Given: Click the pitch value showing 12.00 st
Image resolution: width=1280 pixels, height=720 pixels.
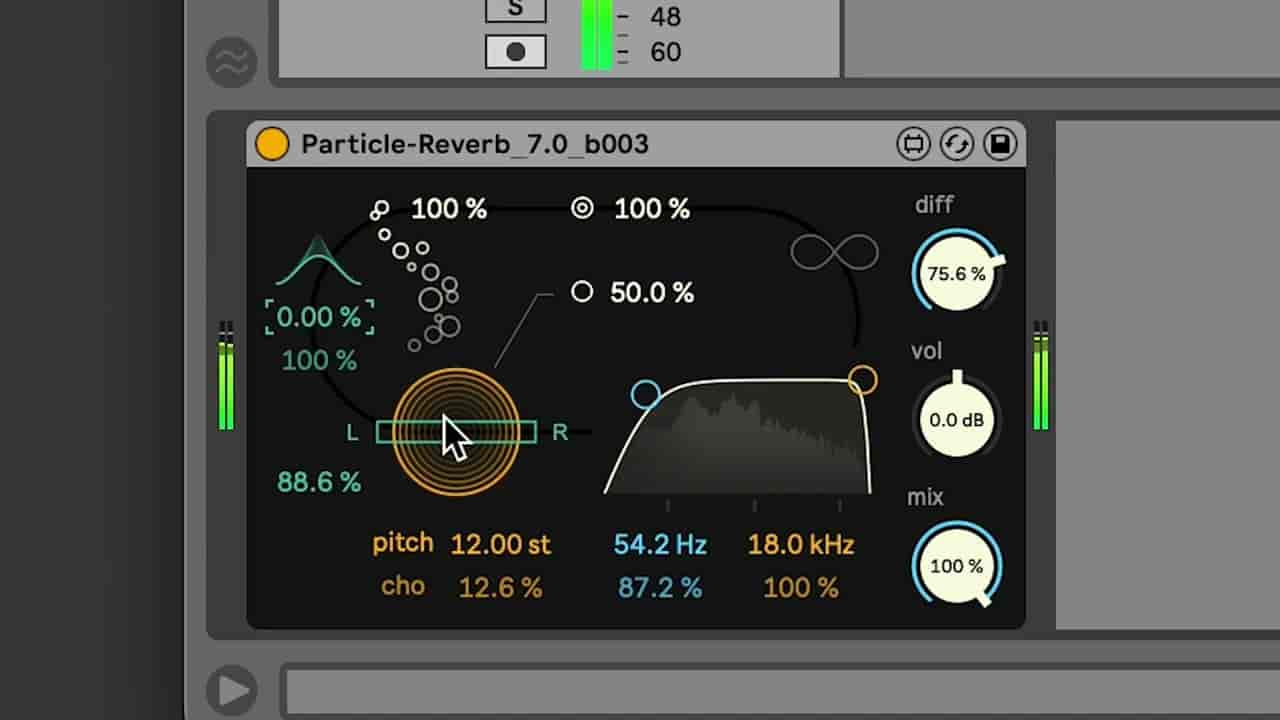Looking at the screenshot, I should (500, 543).
